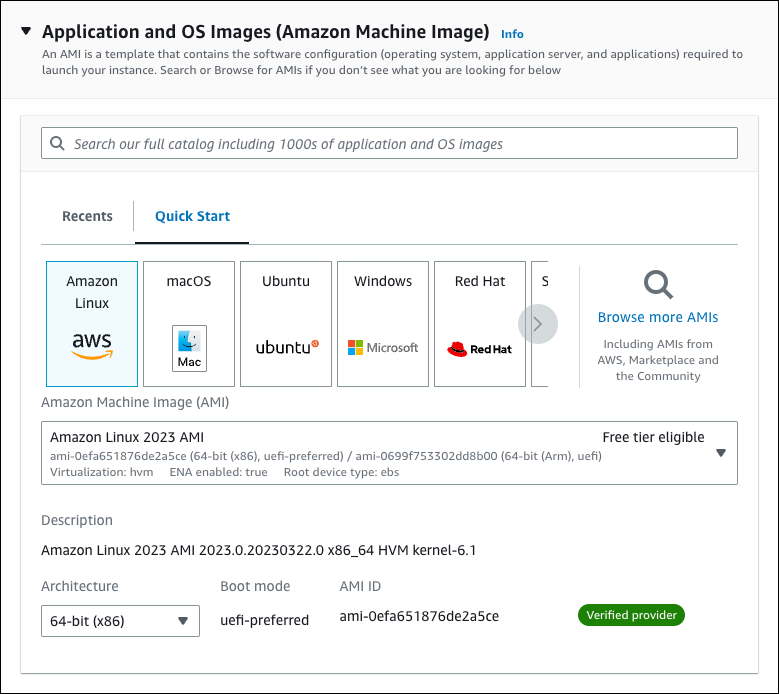
Task: Open the Info link beside the heading
Action: [x=512, y=34]
